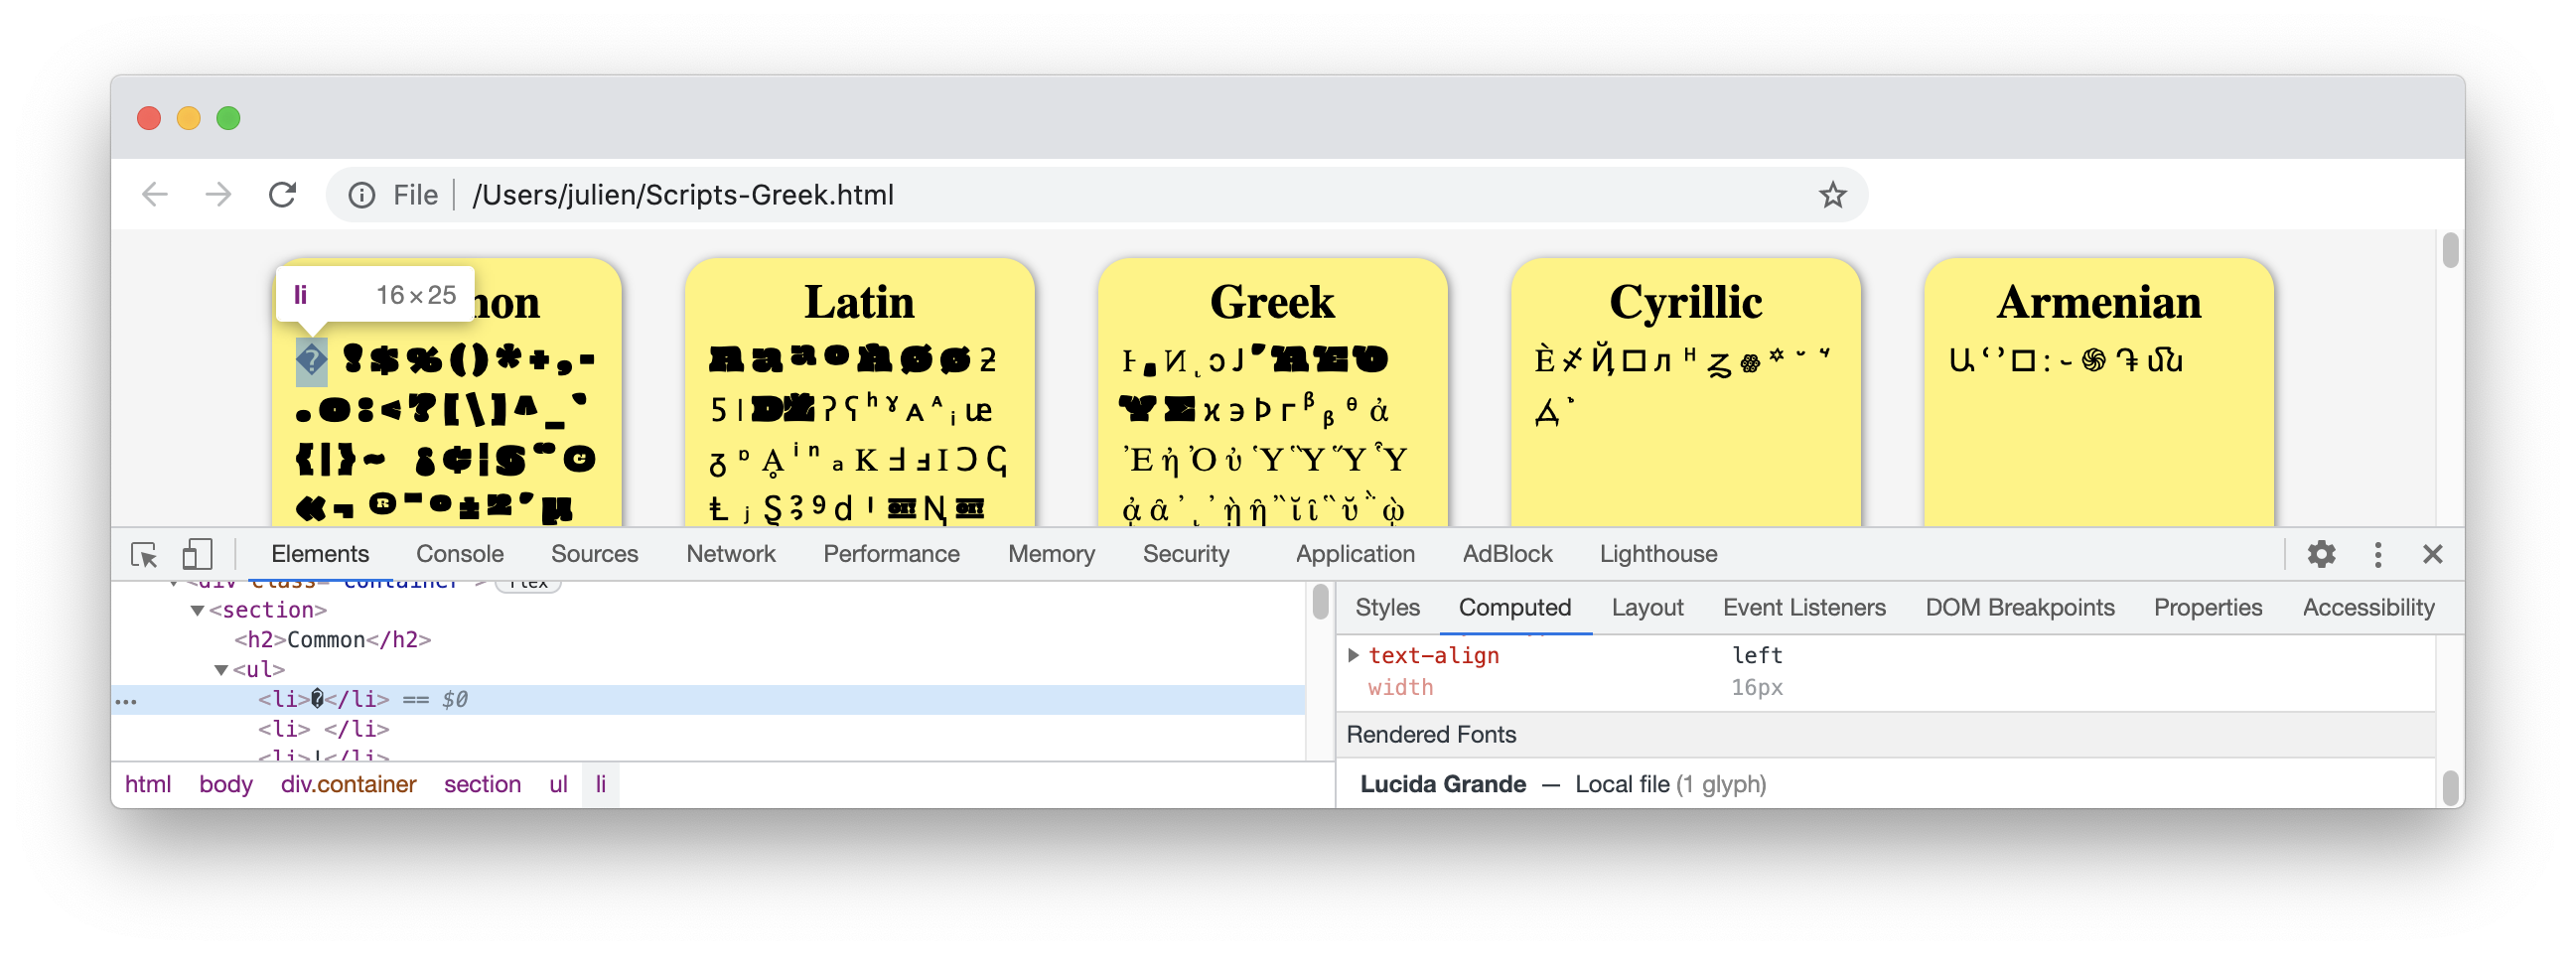Click the inspect element picker icon

click(x=144, y=555)
